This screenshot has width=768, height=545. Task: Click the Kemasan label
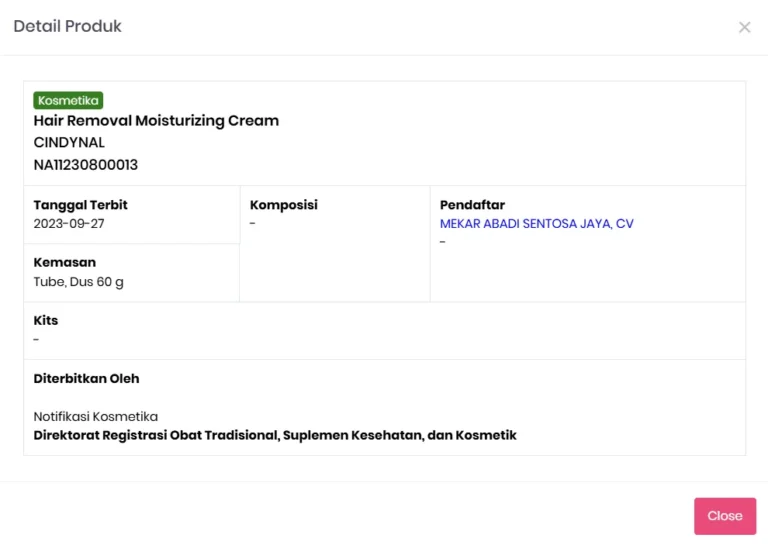[65, 262]
